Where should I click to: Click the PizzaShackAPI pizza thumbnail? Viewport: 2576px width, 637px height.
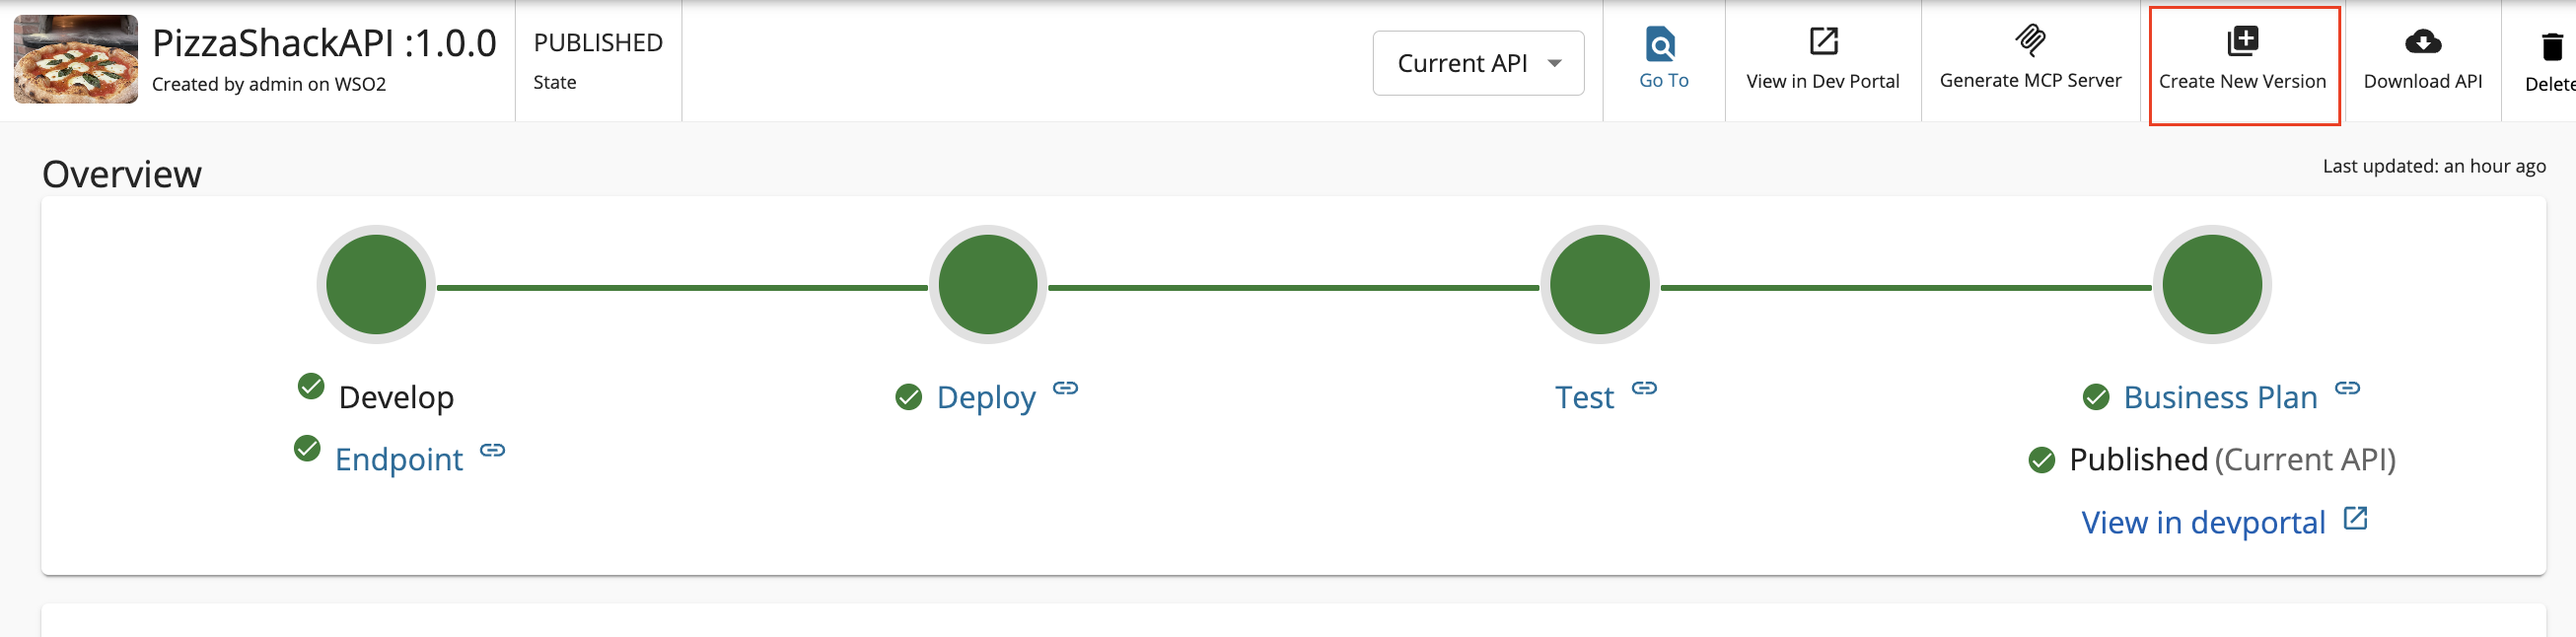pyautogui.click(x=76, y=59)
